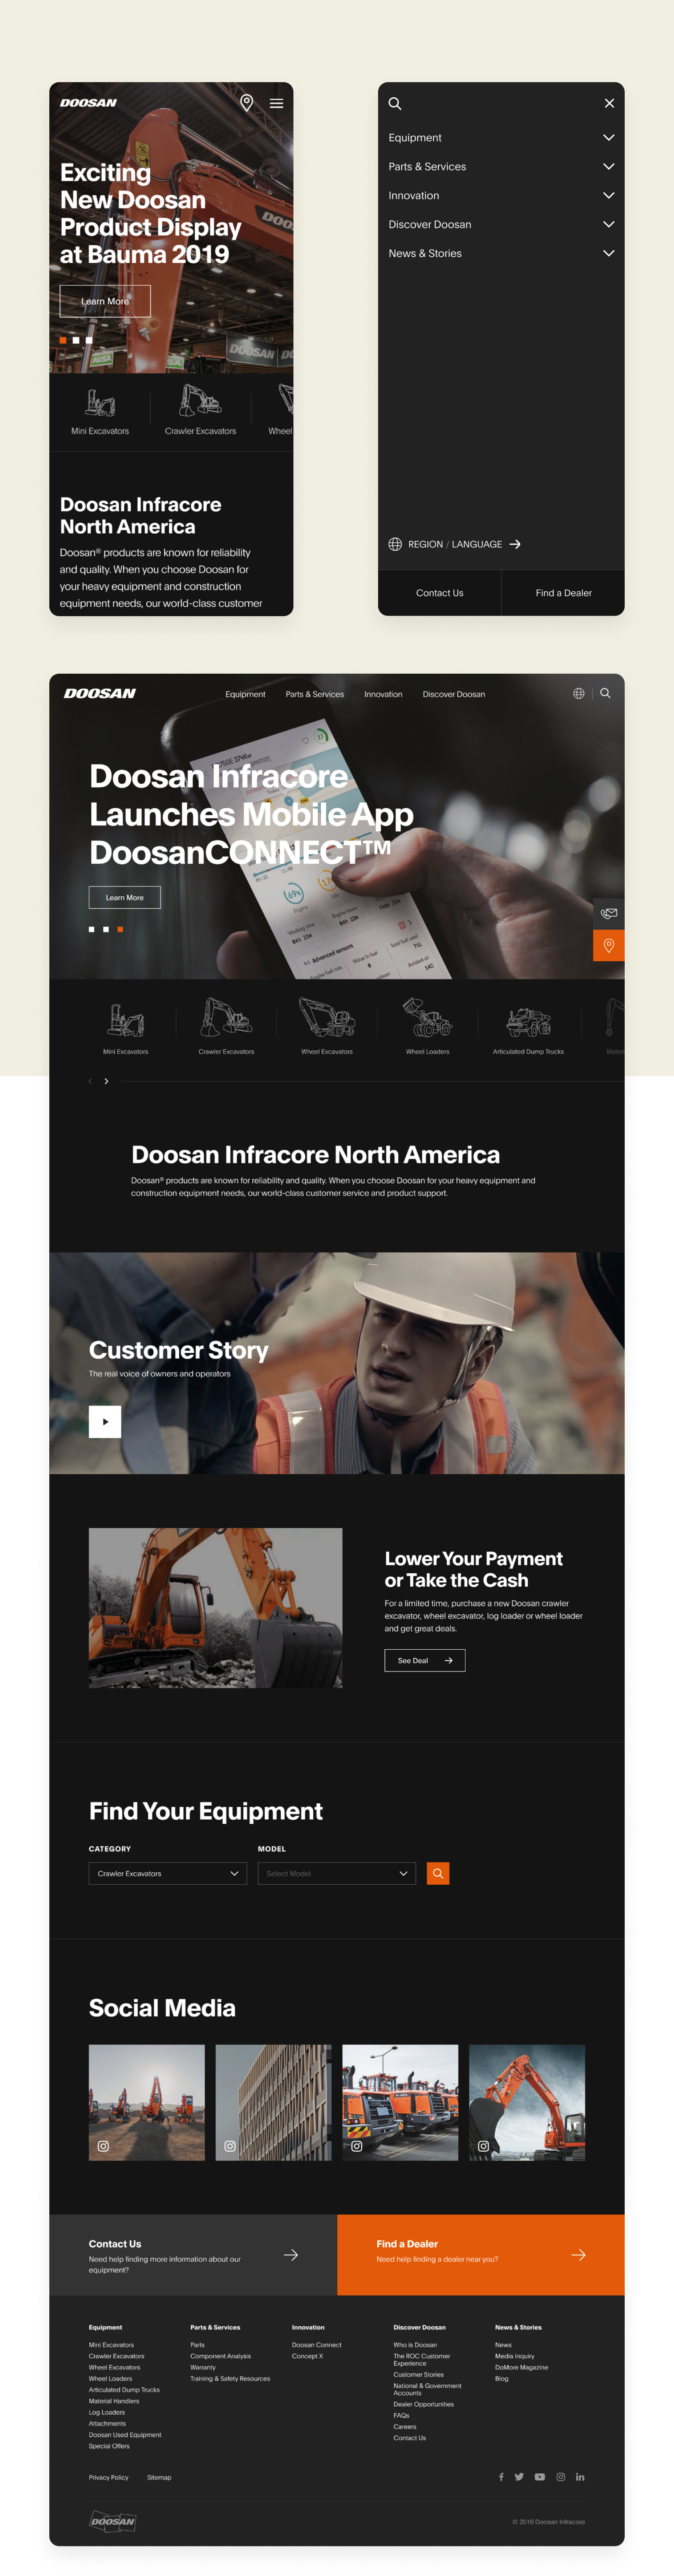Viewport: 674px width, 2576px height.
Task: Click the search icon in desktop header
Action: coord(605,693)
